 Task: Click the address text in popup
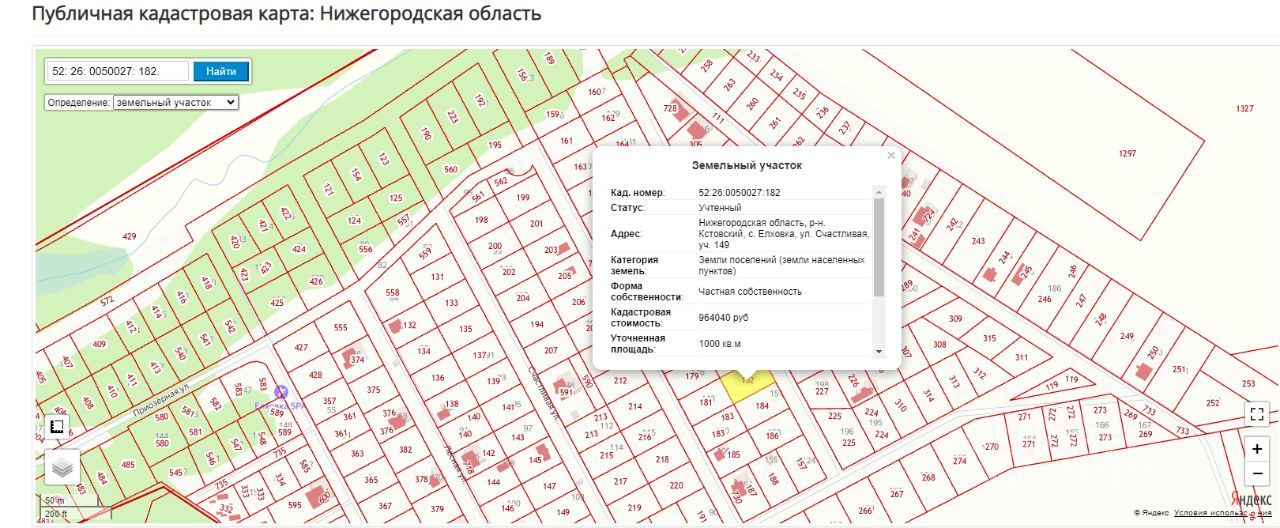(x=784, y=233)
